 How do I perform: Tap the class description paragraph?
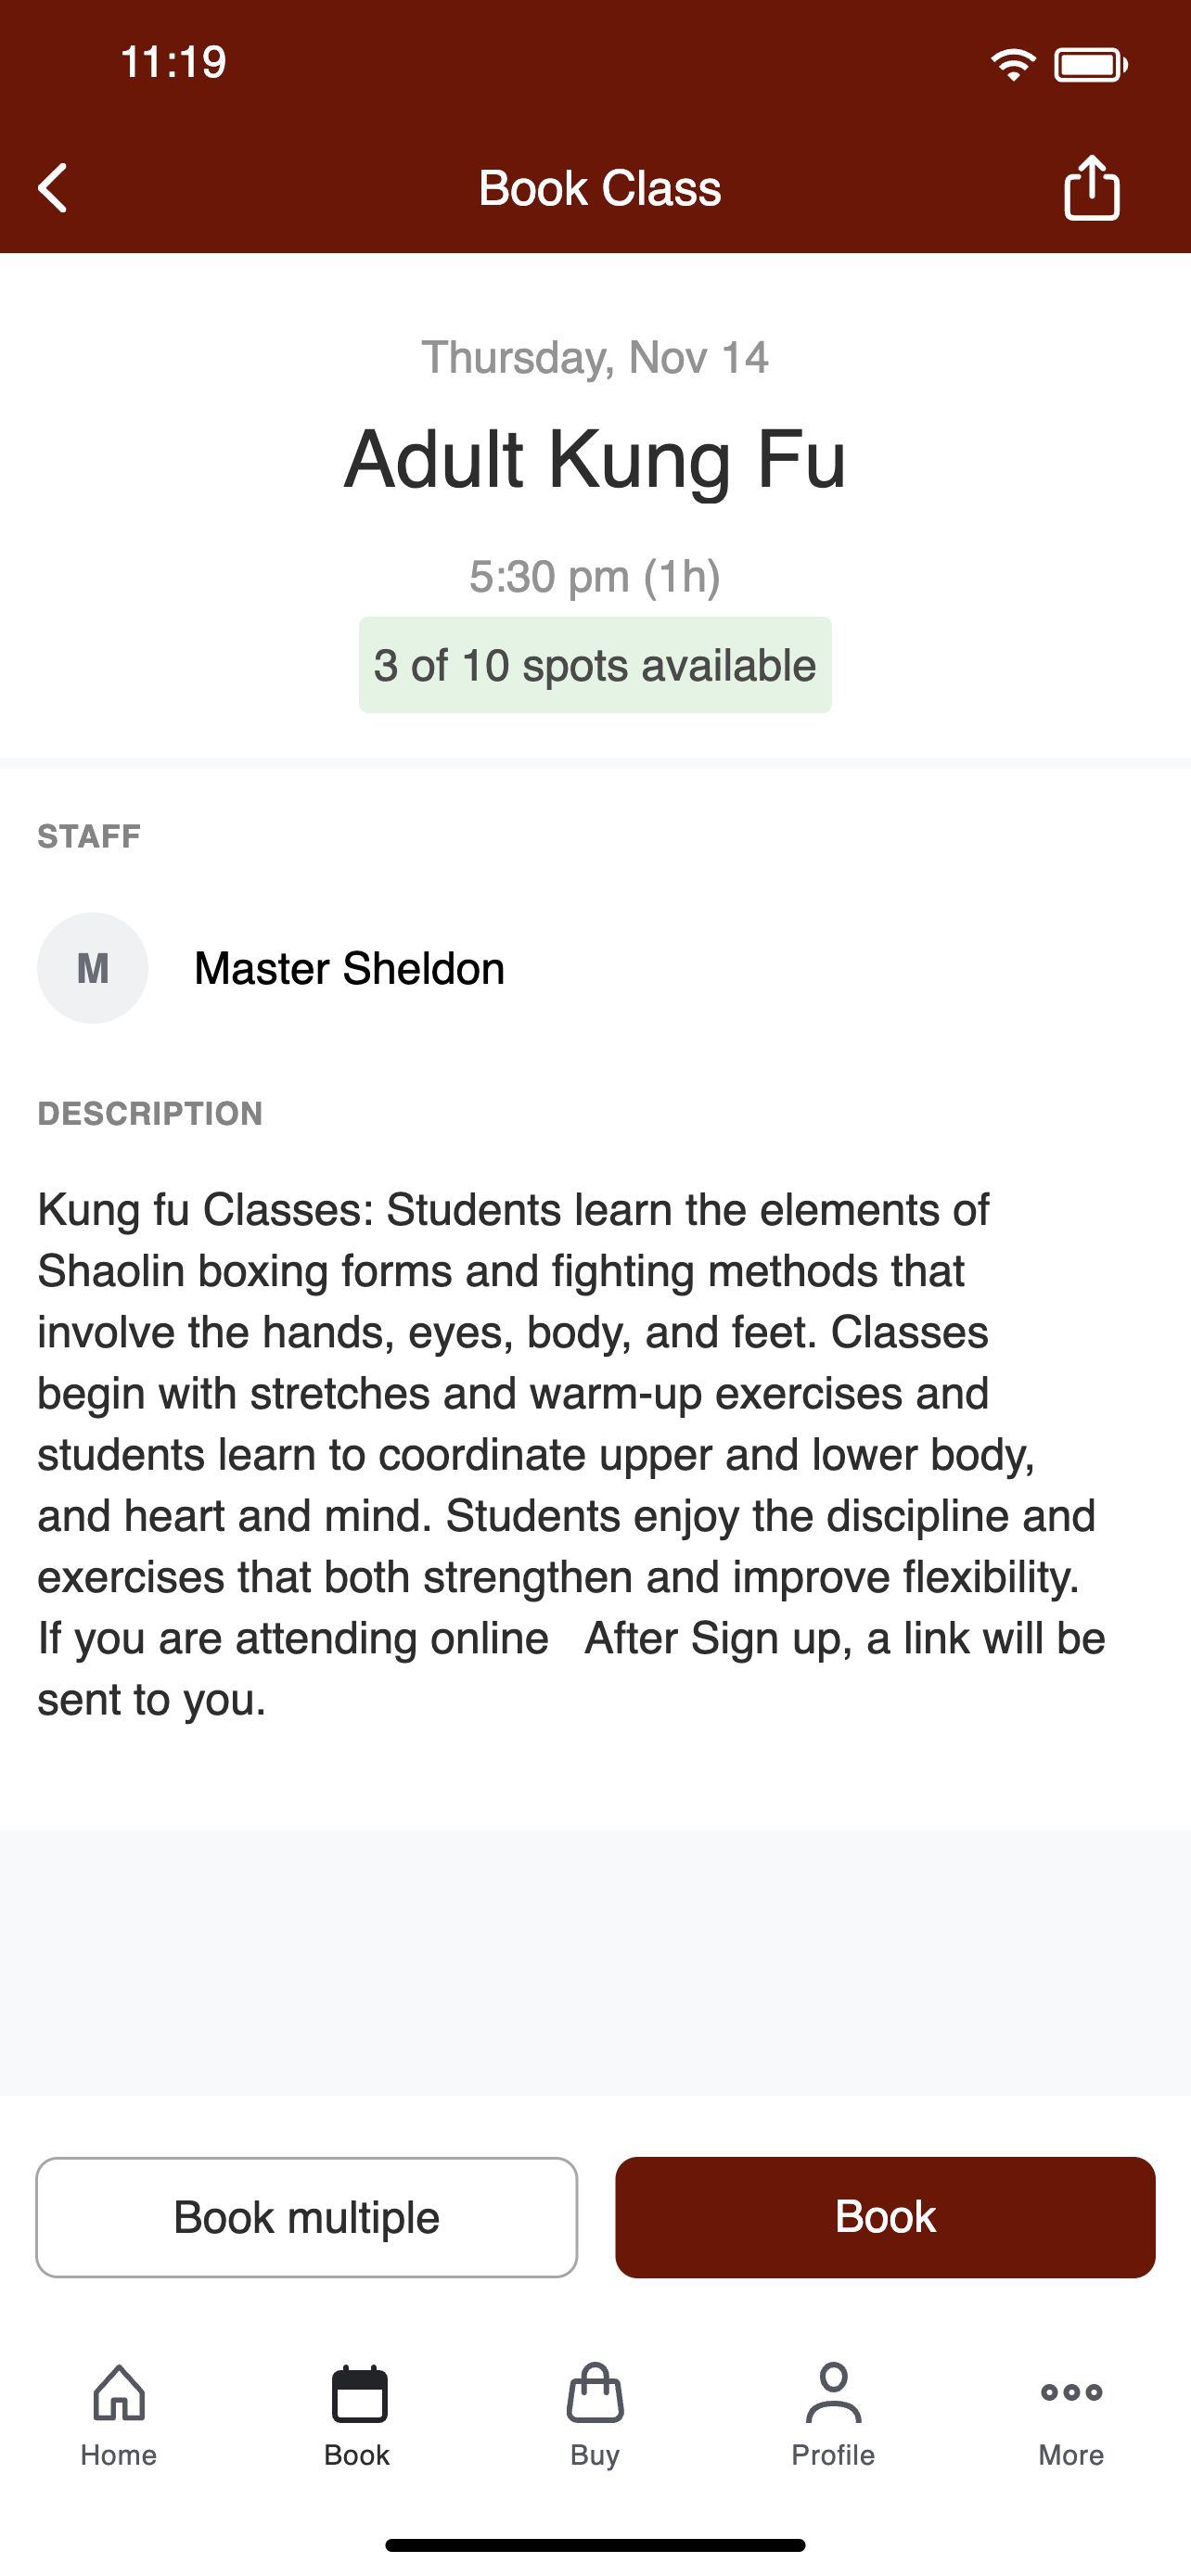click(571, 1454)
